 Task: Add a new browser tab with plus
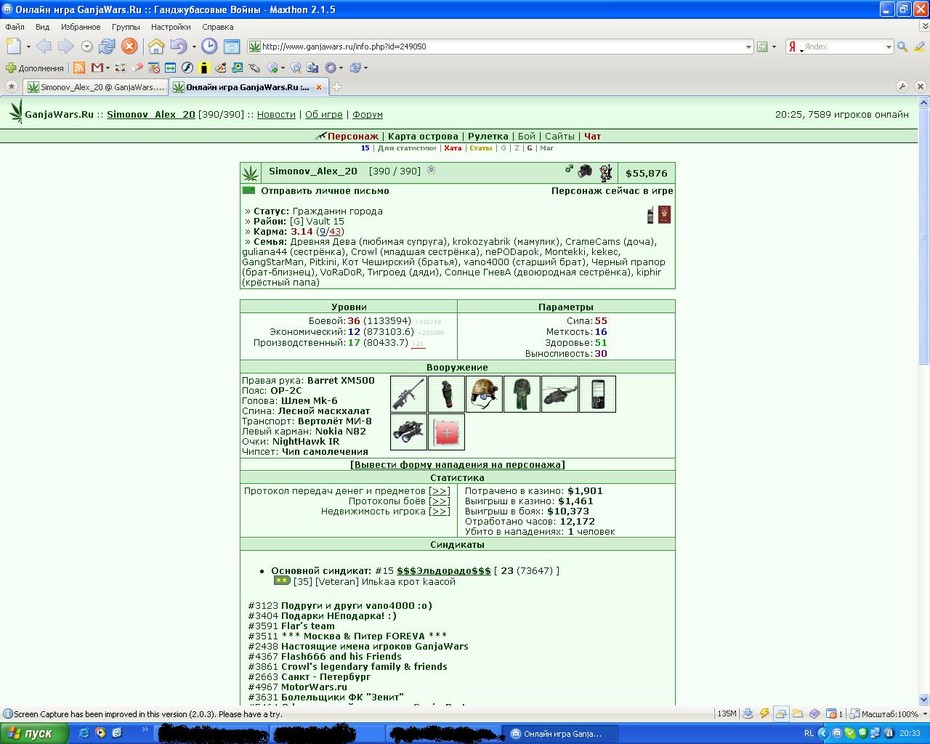tap(336, 87)
